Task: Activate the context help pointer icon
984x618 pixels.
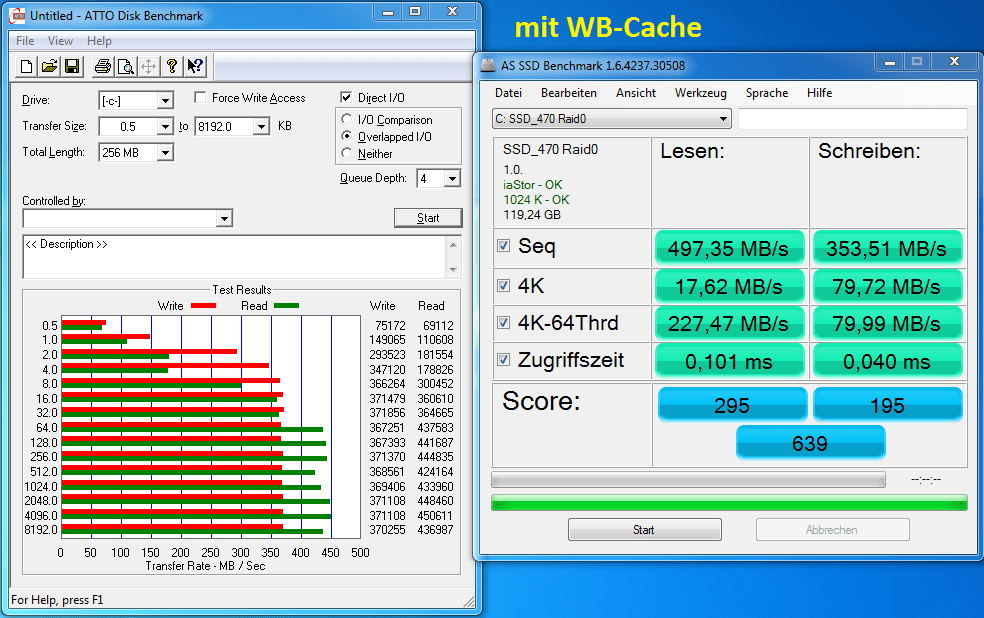Action: pos(195,66)
